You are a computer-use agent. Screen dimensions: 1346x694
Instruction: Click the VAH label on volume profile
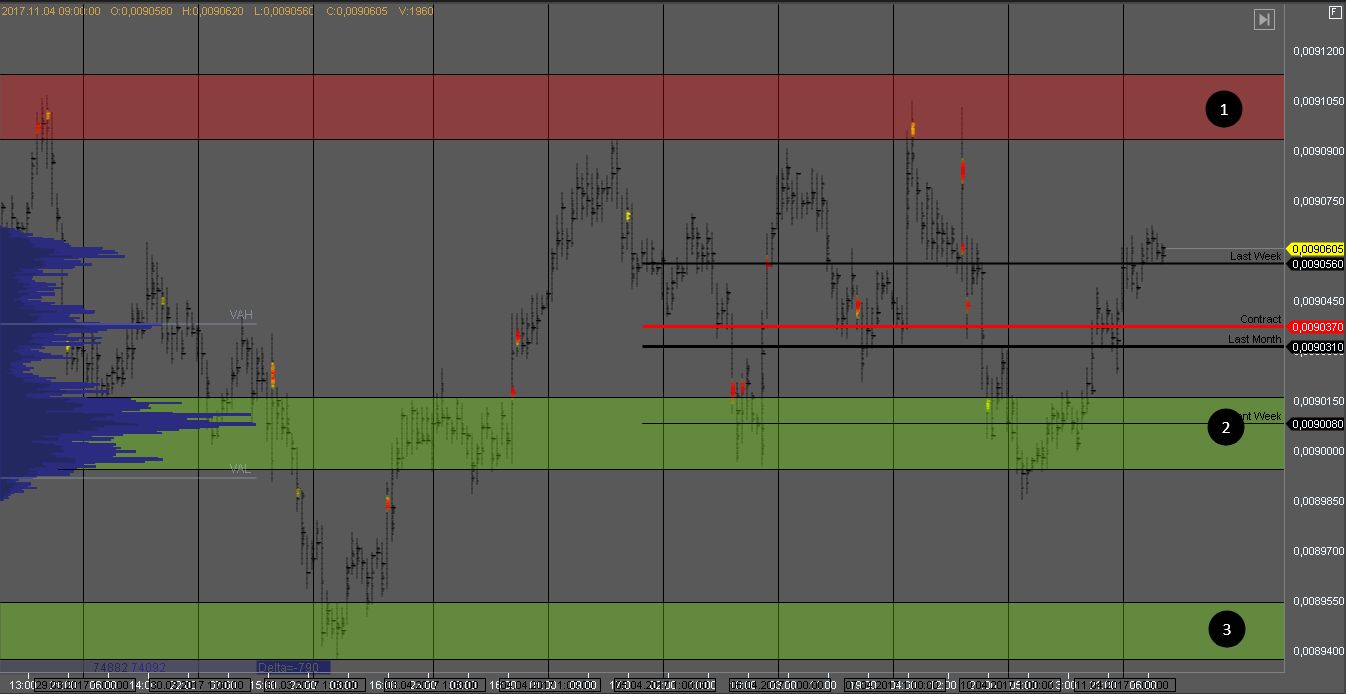[x=241, y=315]
